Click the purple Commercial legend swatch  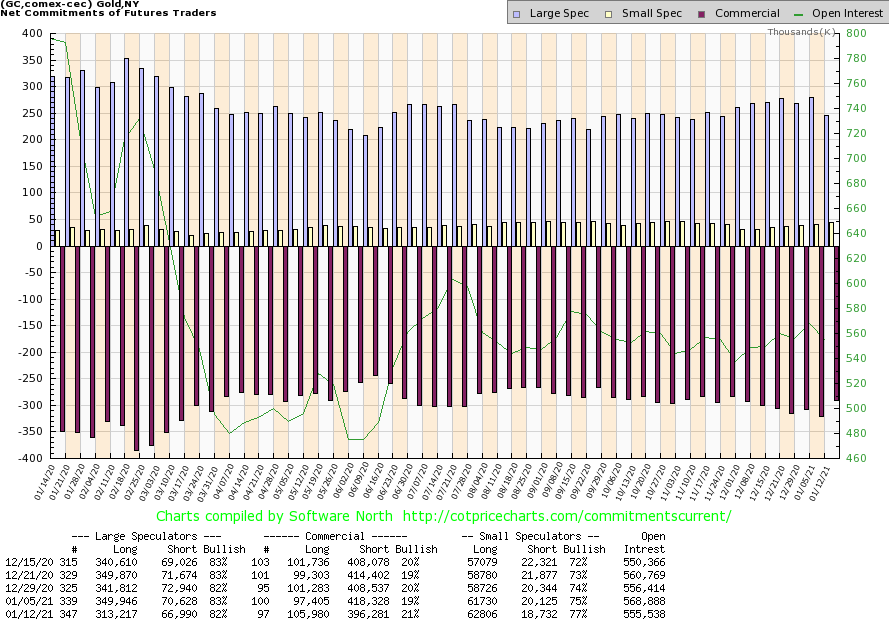[x=680, y=14]
